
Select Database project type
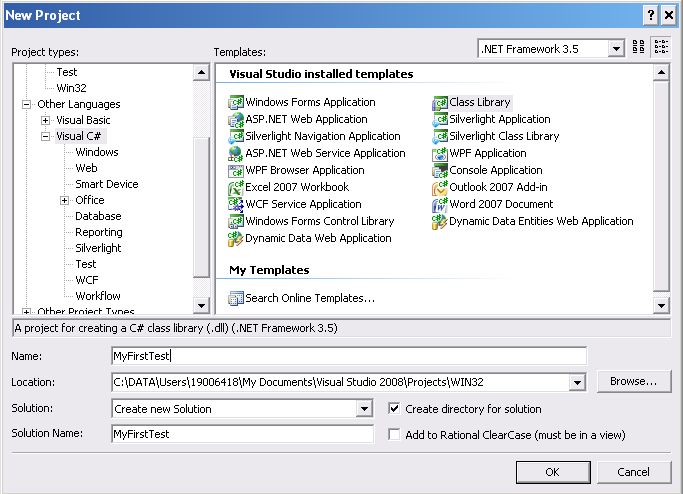98,216
